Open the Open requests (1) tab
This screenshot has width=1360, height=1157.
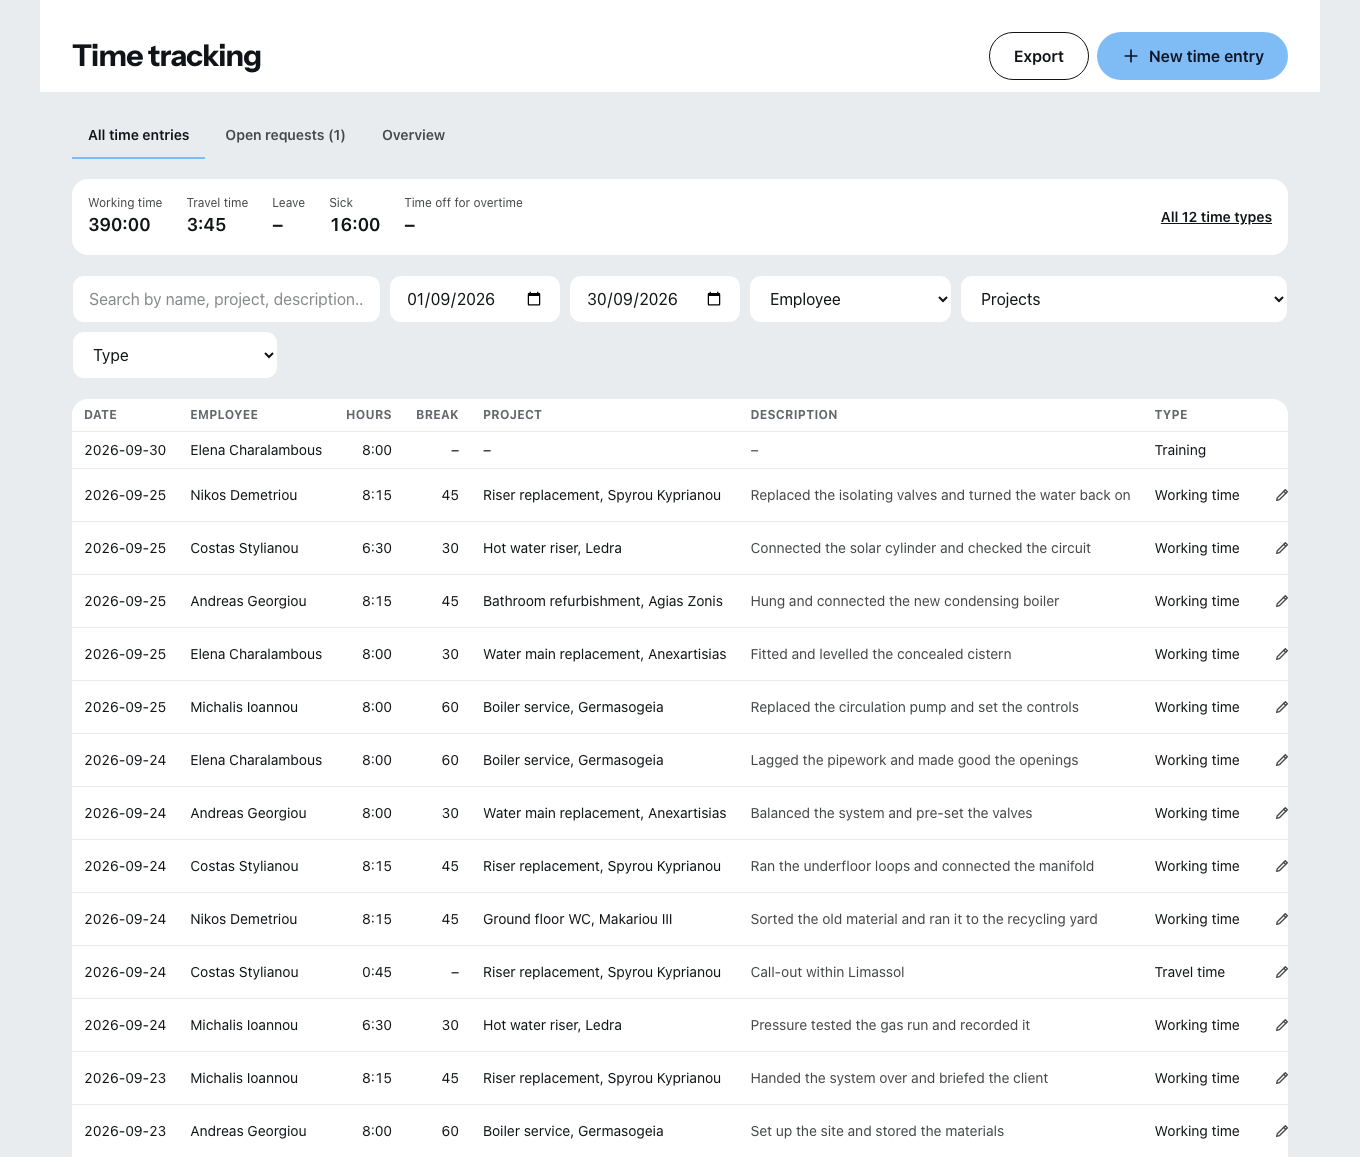(285, 135)
